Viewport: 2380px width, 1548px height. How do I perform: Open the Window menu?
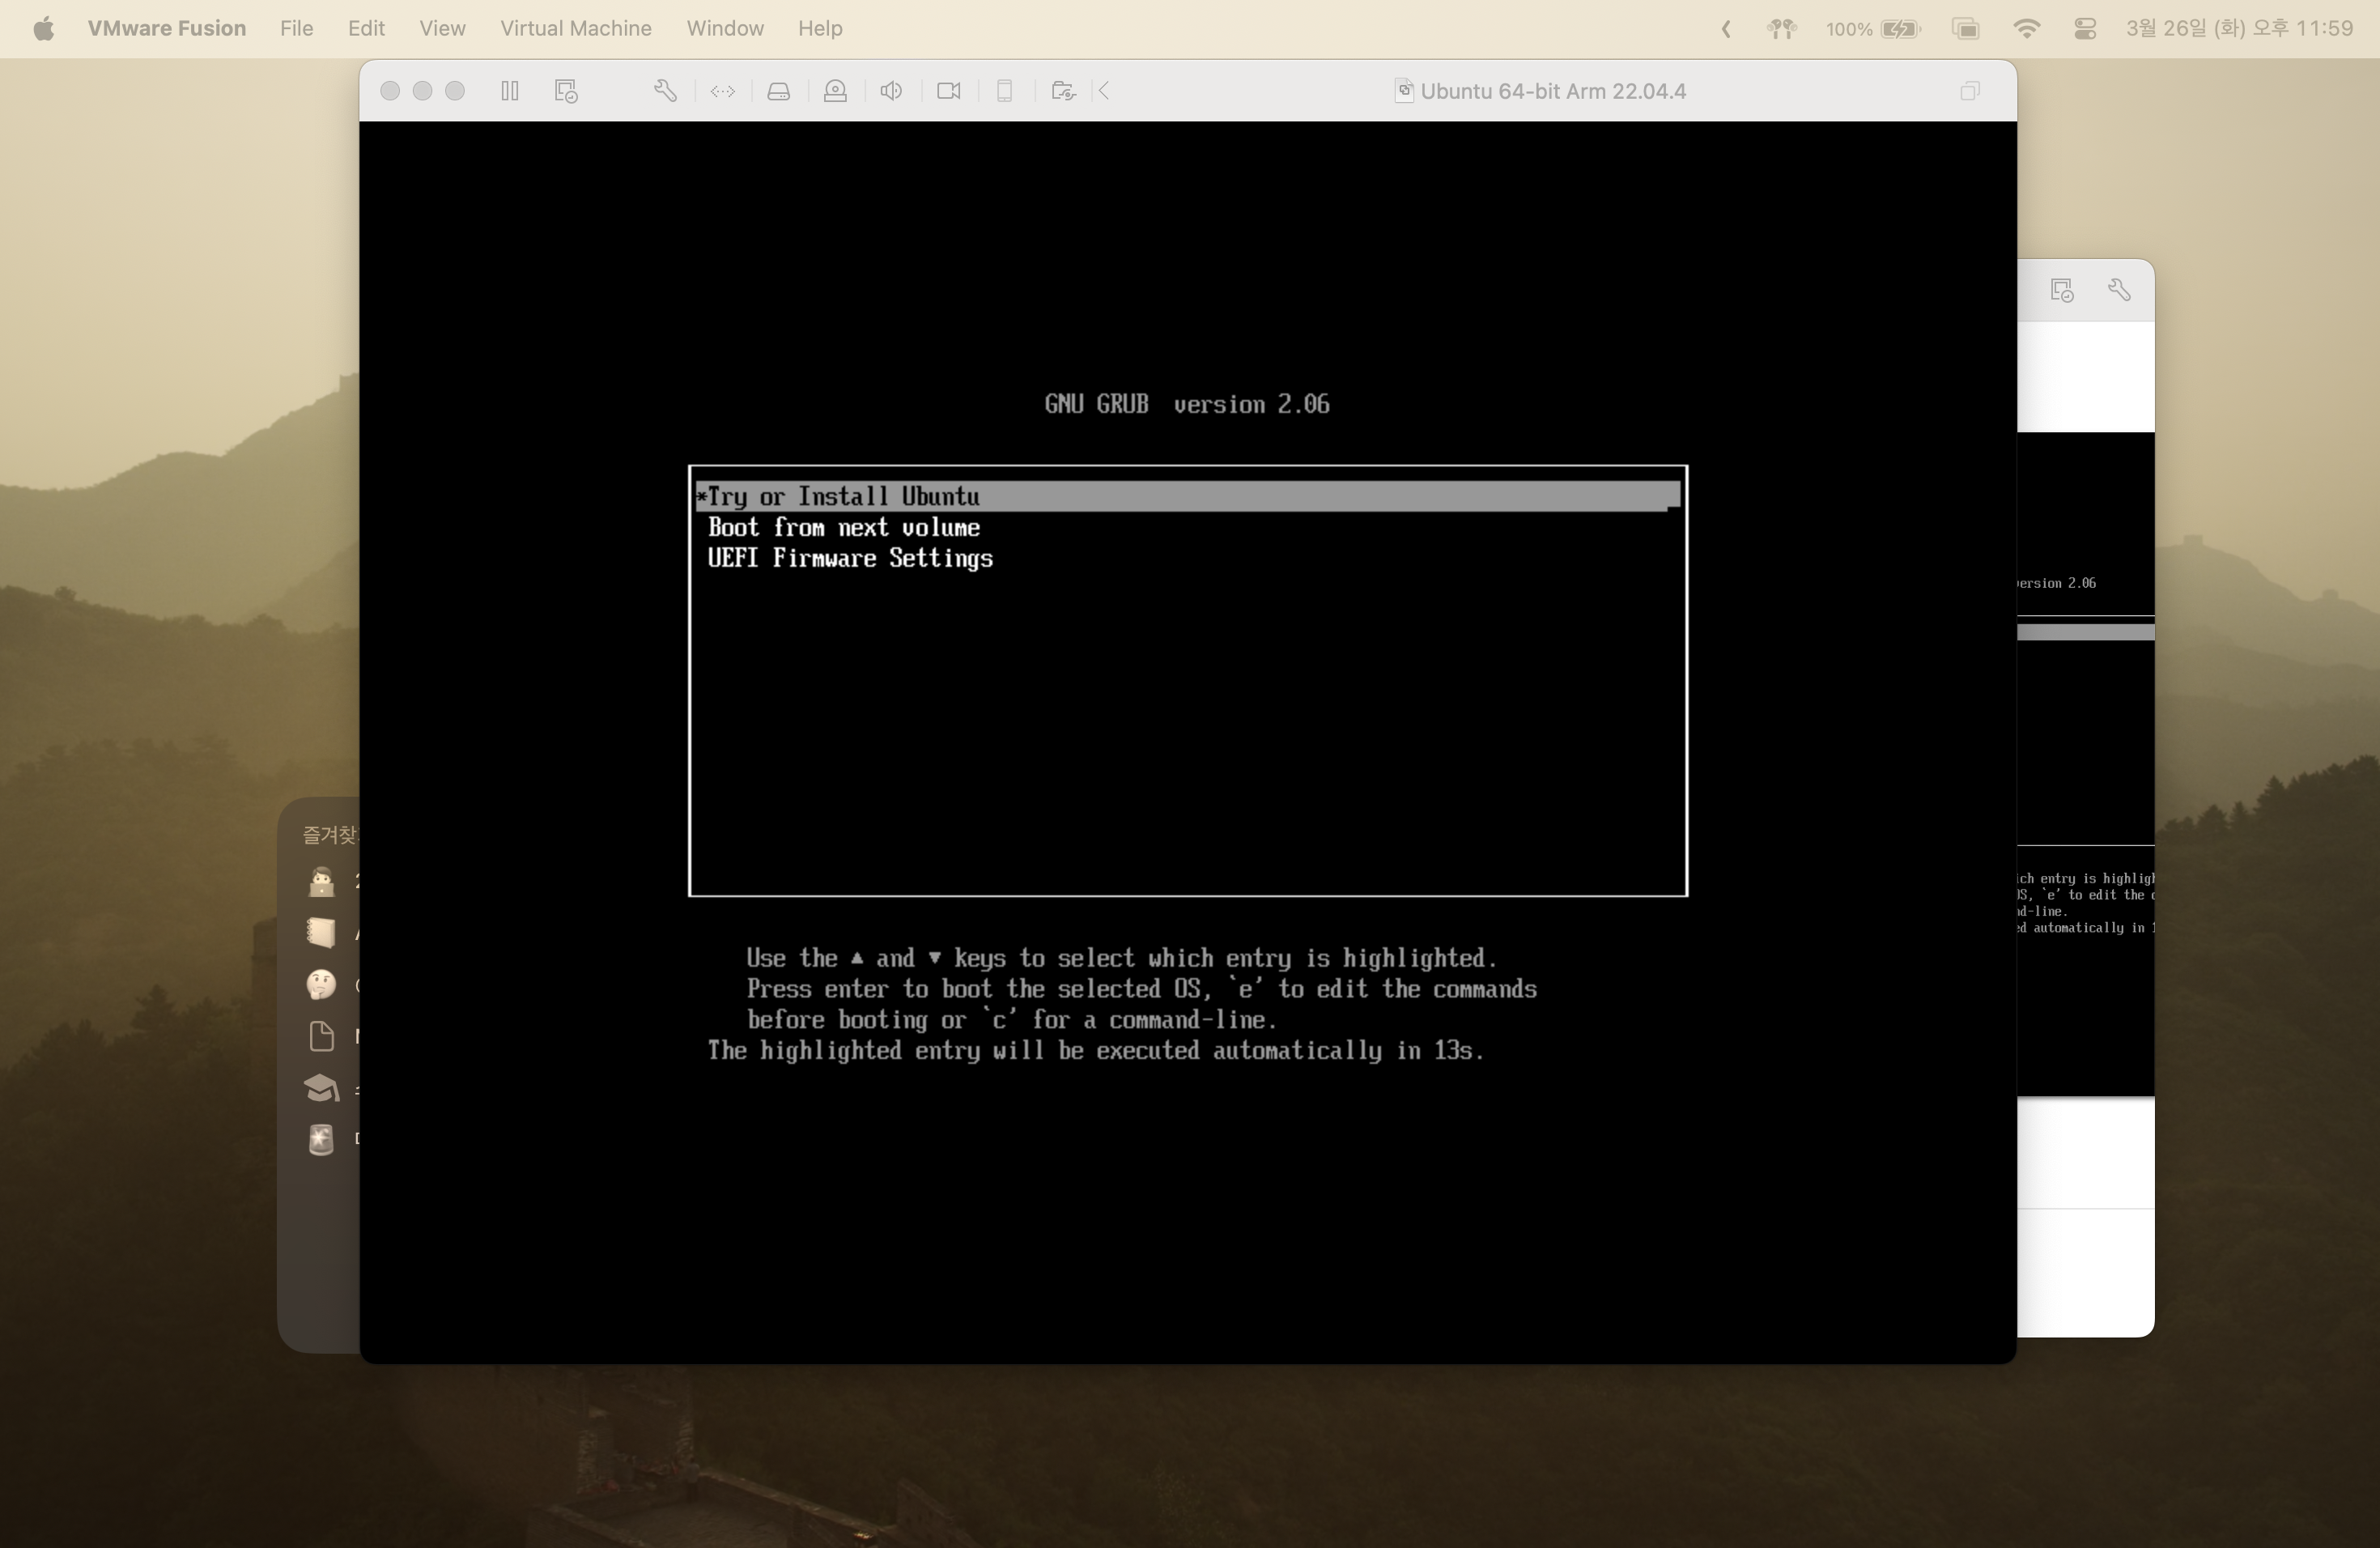pos(725,28)
